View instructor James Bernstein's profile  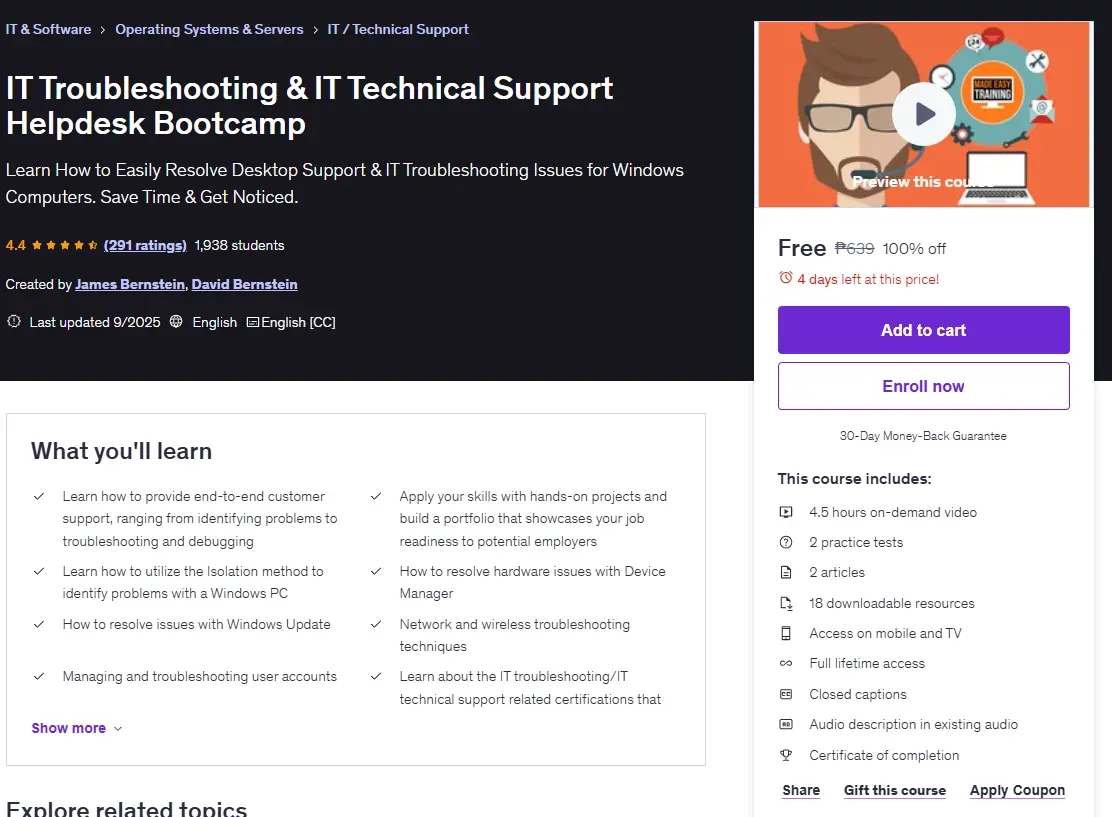click(x=130, y=284)
